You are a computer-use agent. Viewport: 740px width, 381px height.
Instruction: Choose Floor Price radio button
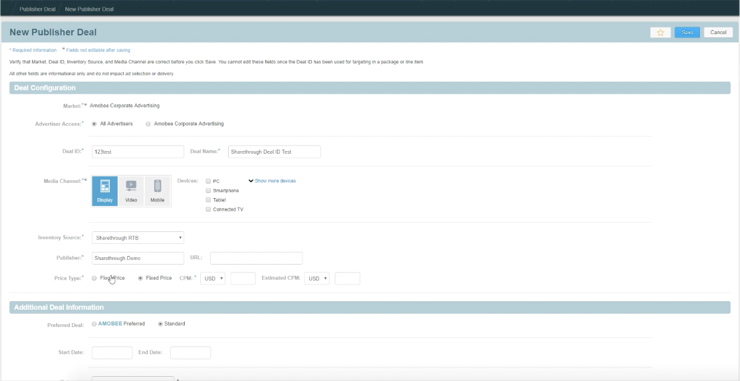coord(94,278)
